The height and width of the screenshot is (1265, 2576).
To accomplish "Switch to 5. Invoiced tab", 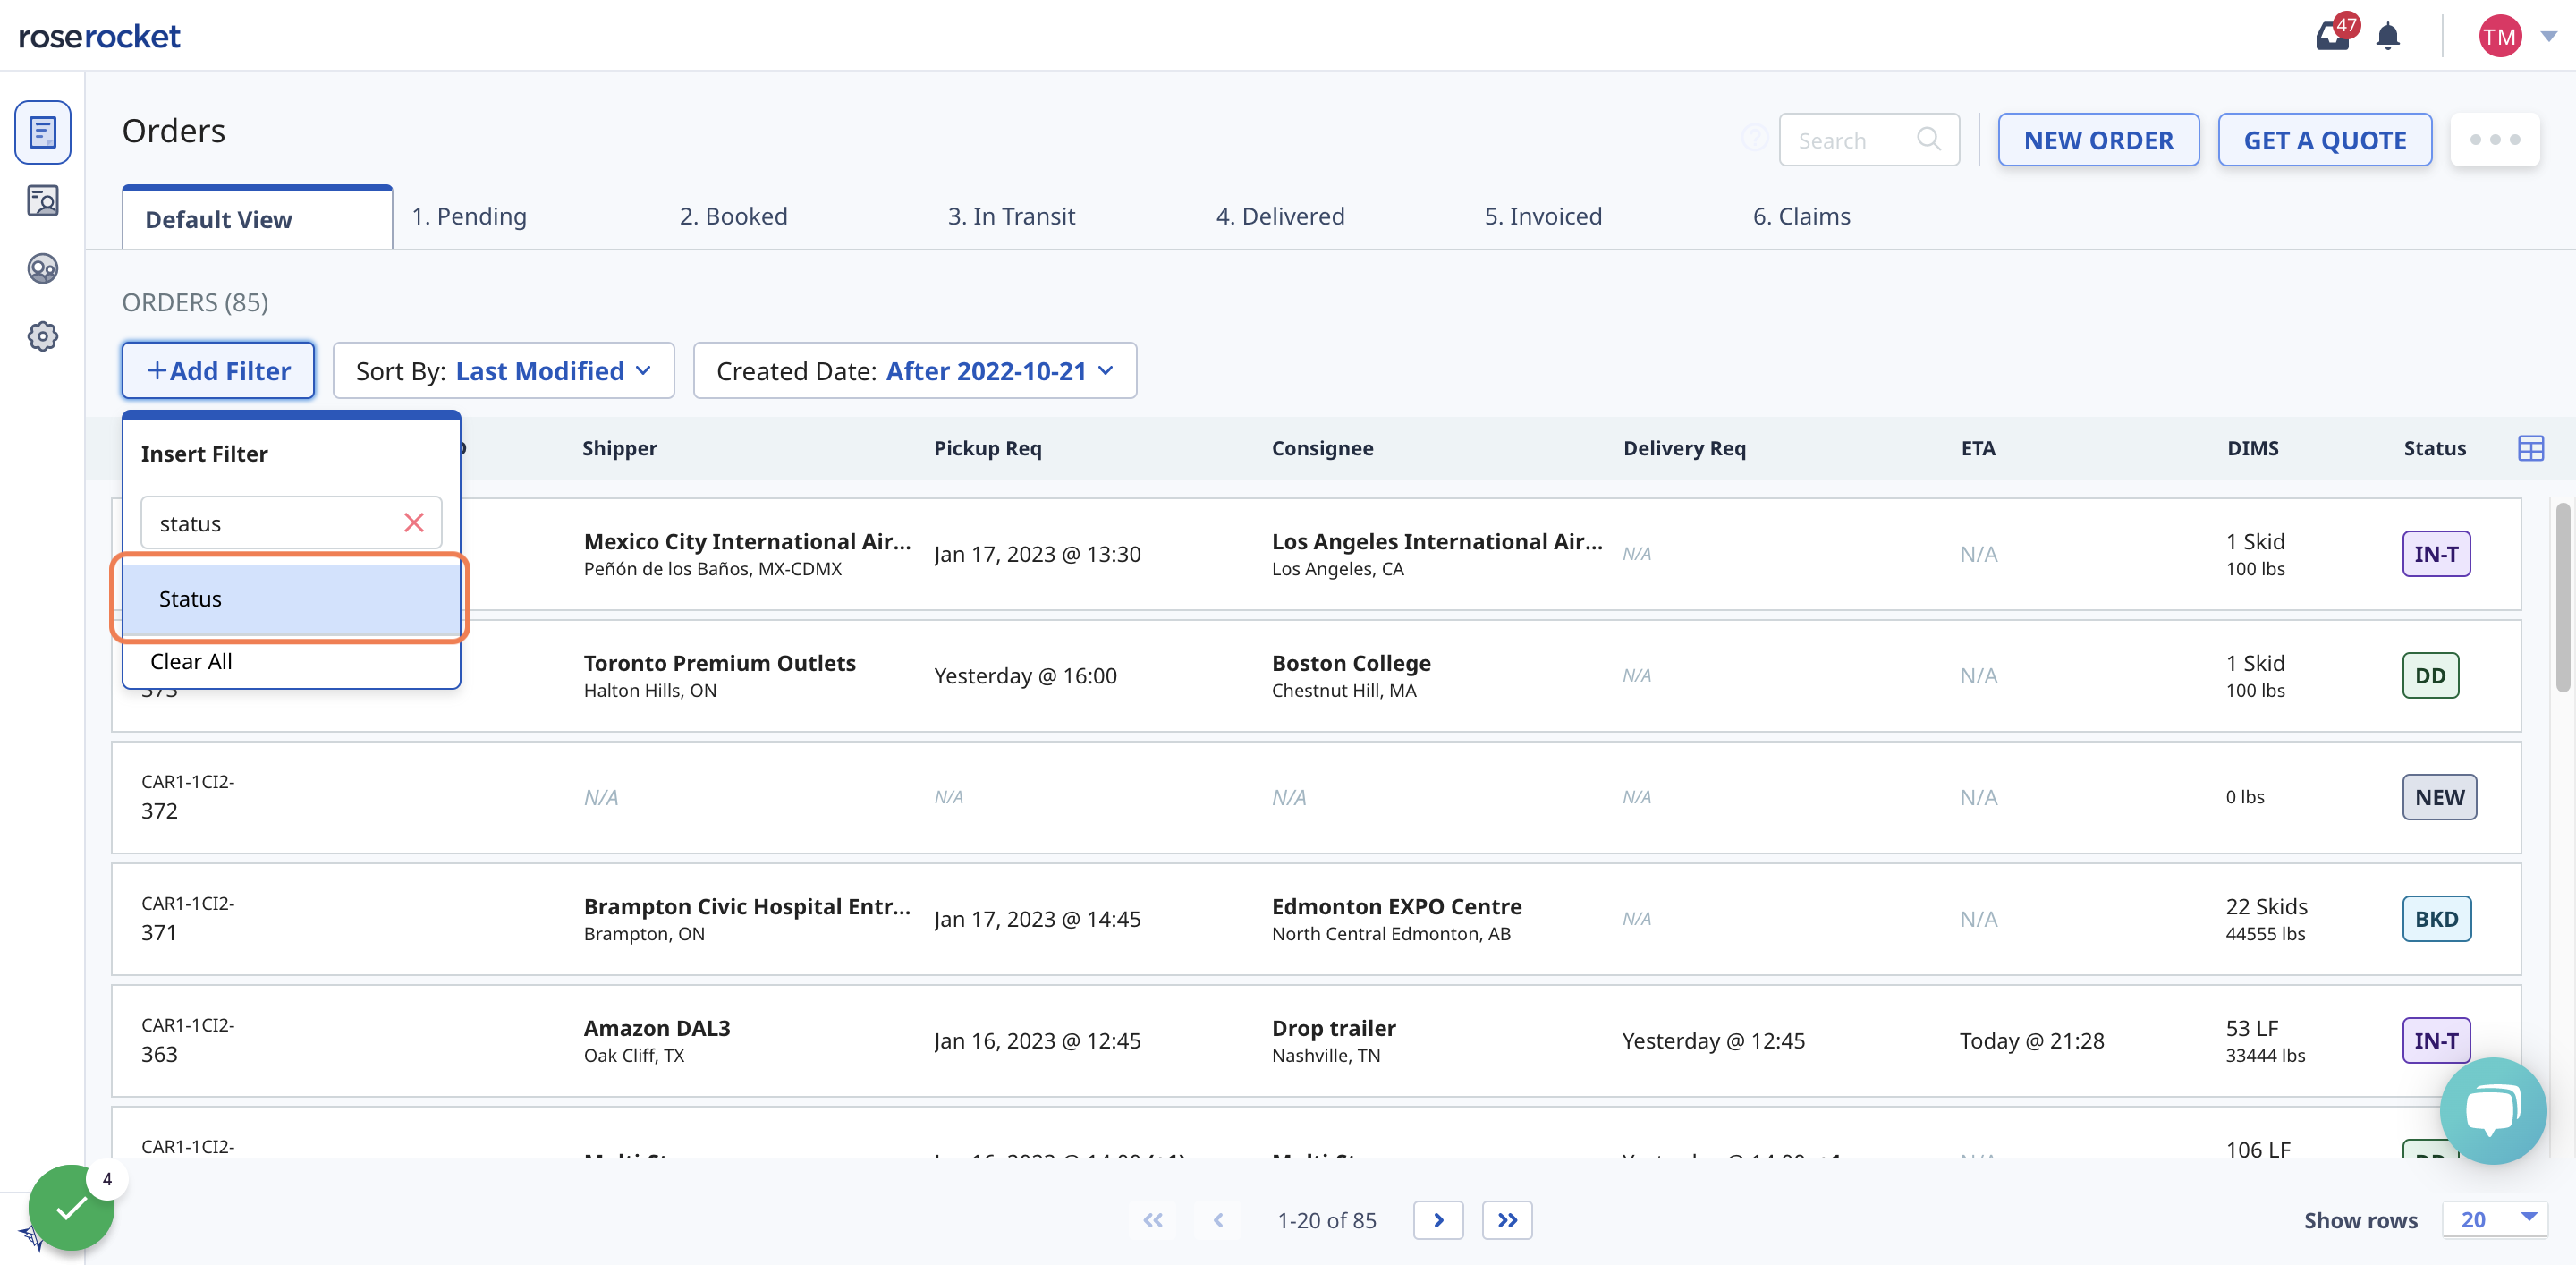I will (x=1543, y=216).
